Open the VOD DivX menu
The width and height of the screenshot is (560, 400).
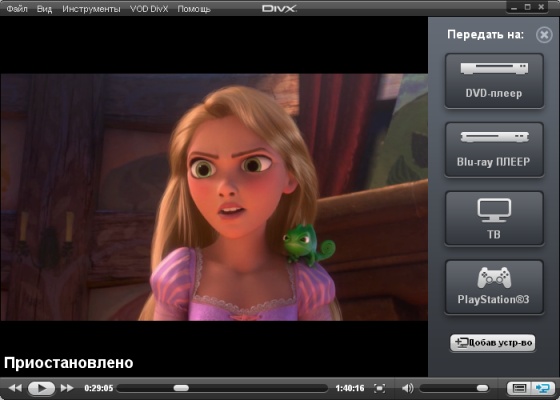click(149, 9)
